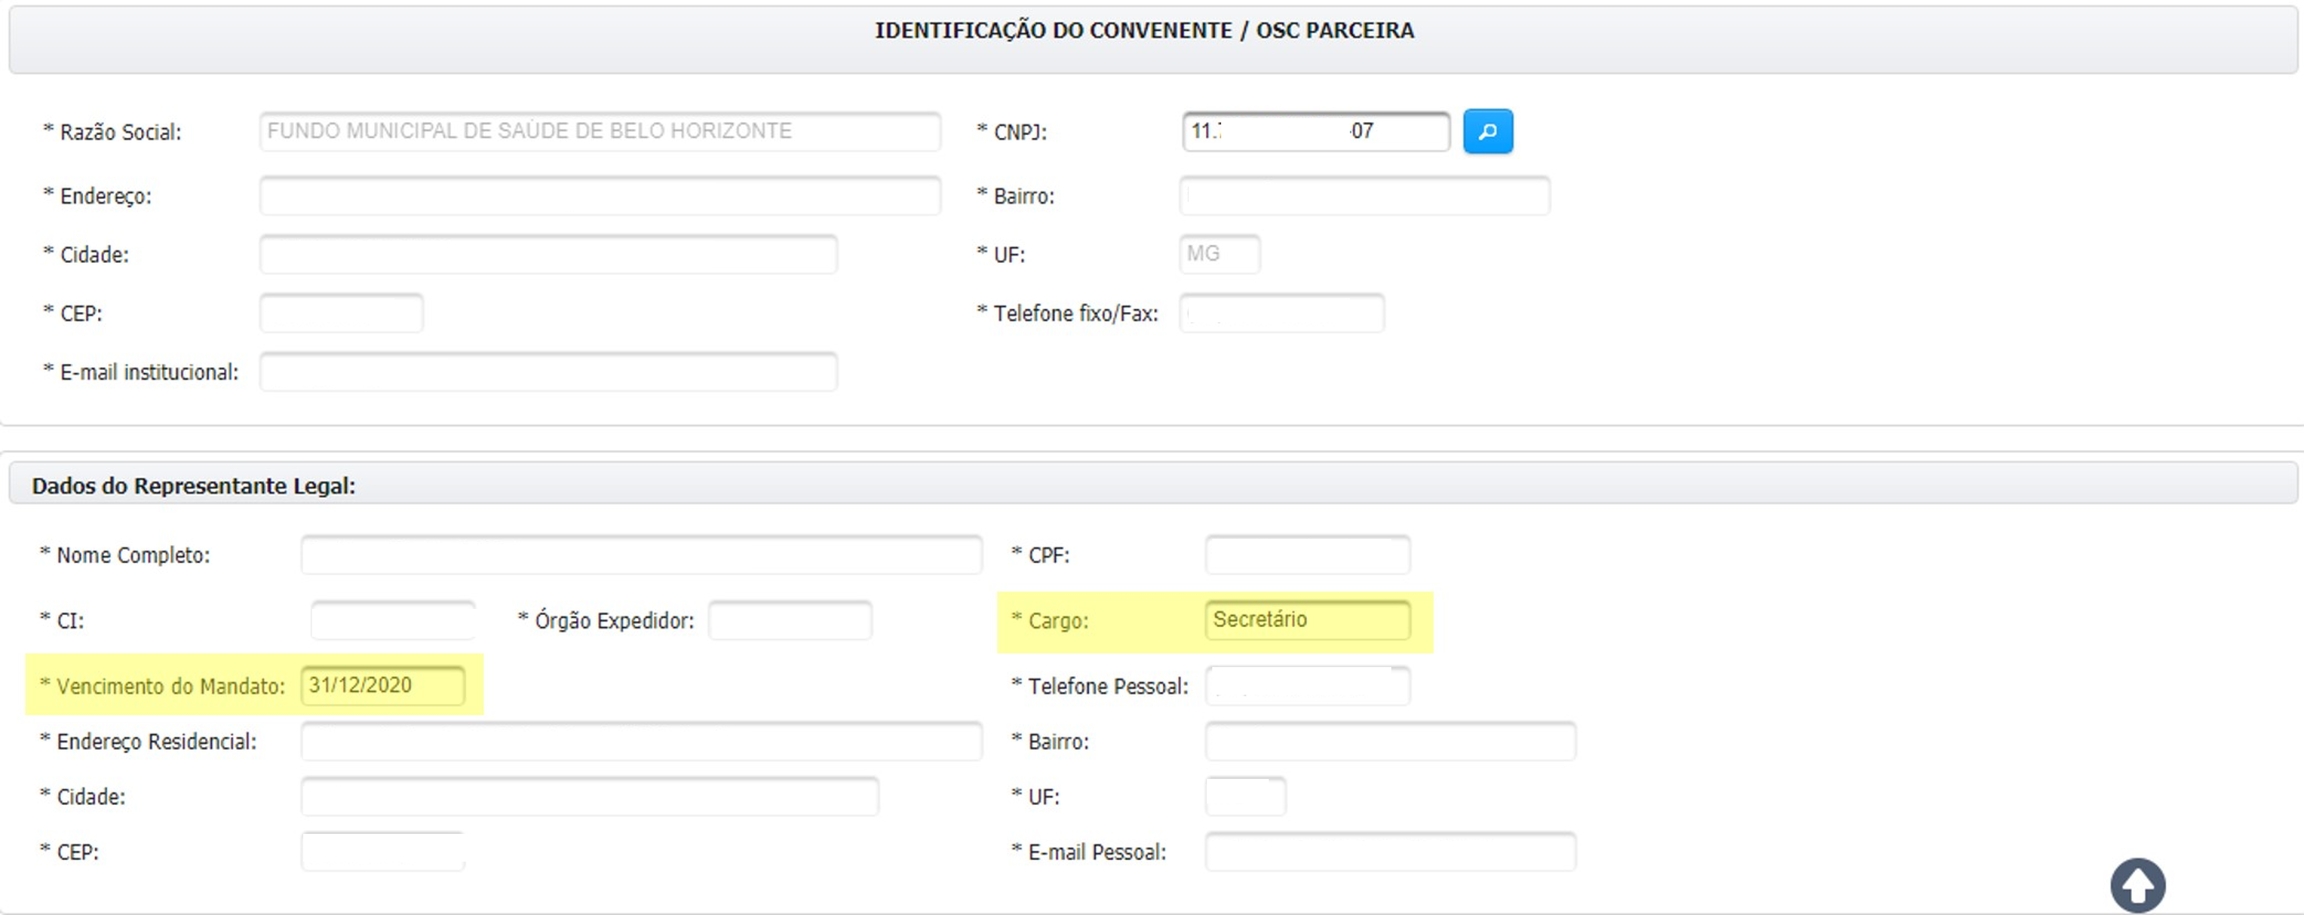Select the E-mail Pessoal input field

[1389, 852]
